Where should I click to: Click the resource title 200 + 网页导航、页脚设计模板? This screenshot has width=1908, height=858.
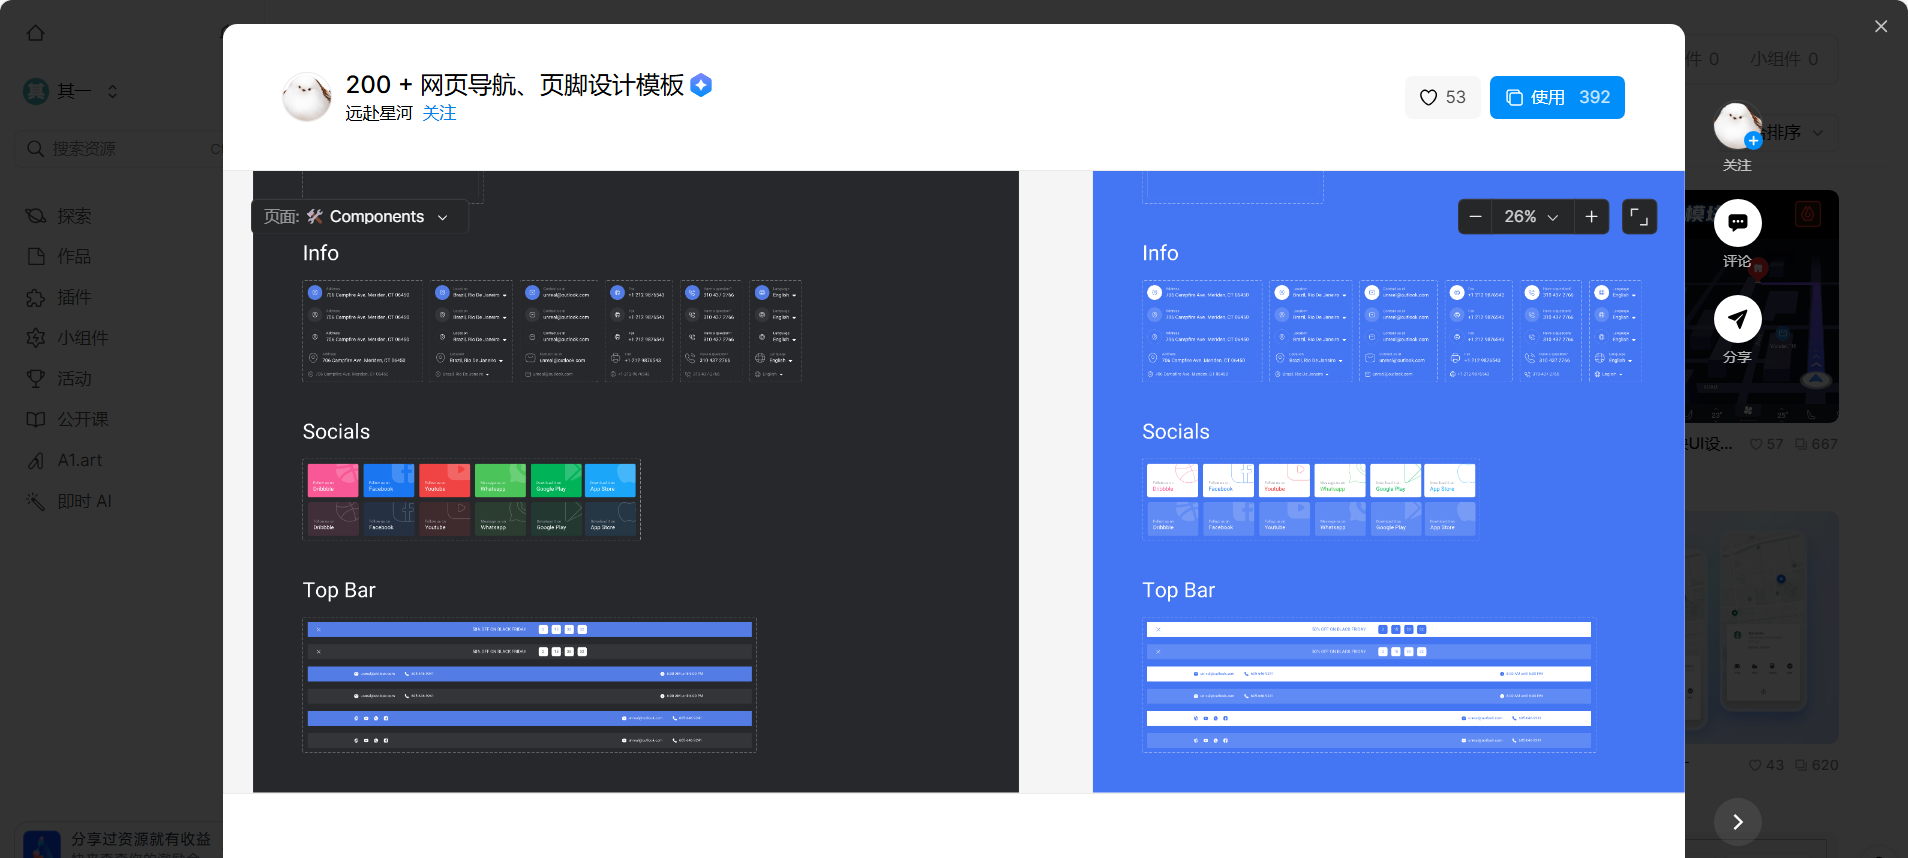click(515, 85)
